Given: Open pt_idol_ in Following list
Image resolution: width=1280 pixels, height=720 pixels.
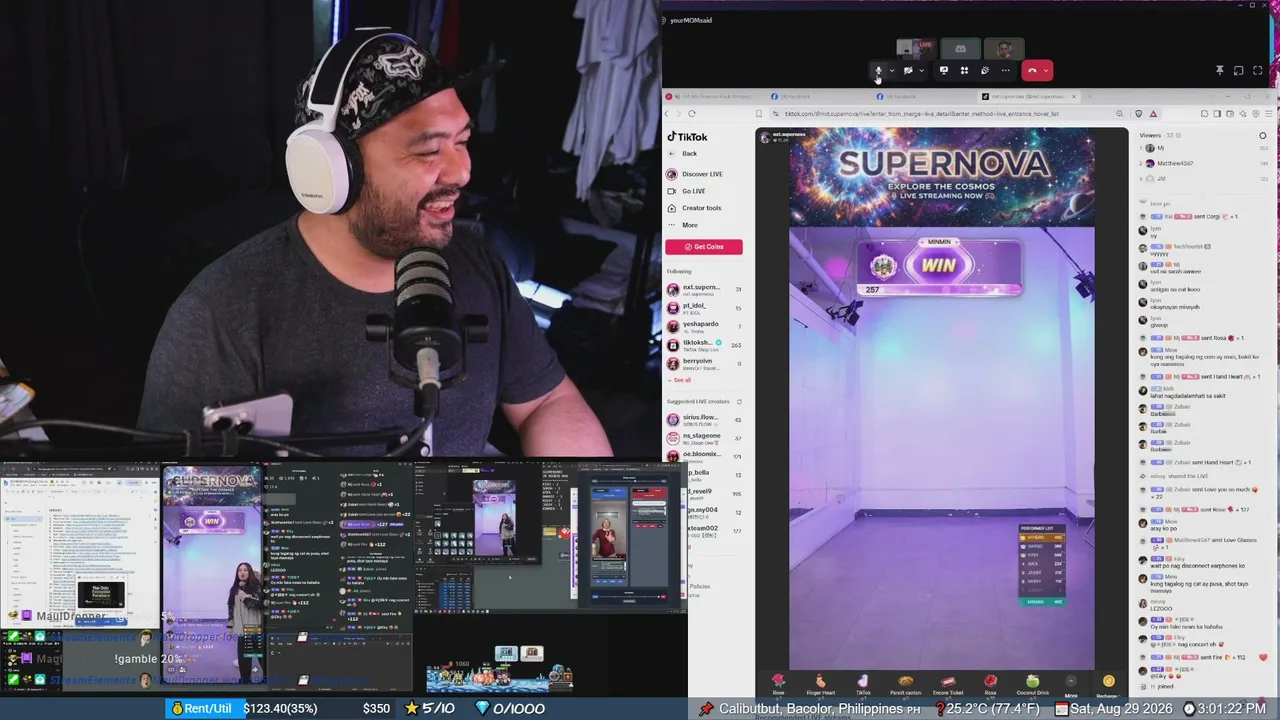Looking at the screenshot, I should pos(704,308).
